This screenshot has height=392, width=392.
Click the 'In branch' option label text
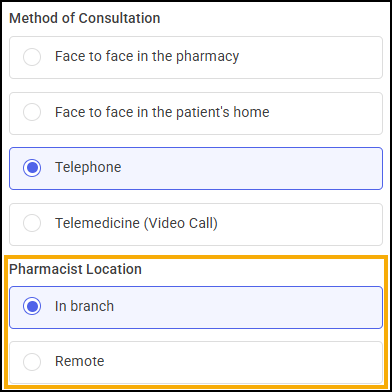click(84, 306)
